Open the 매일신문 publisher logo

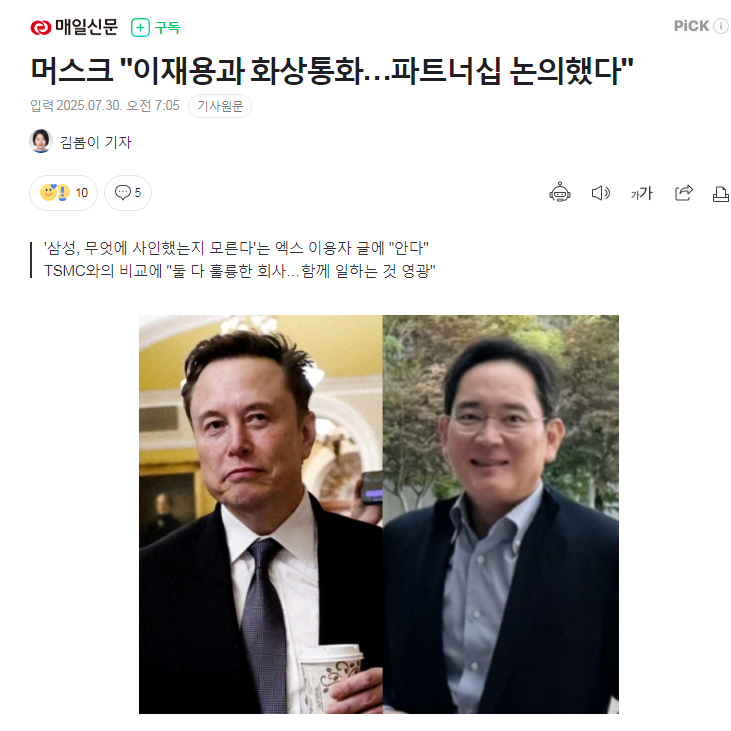click(x=74, y=27)
